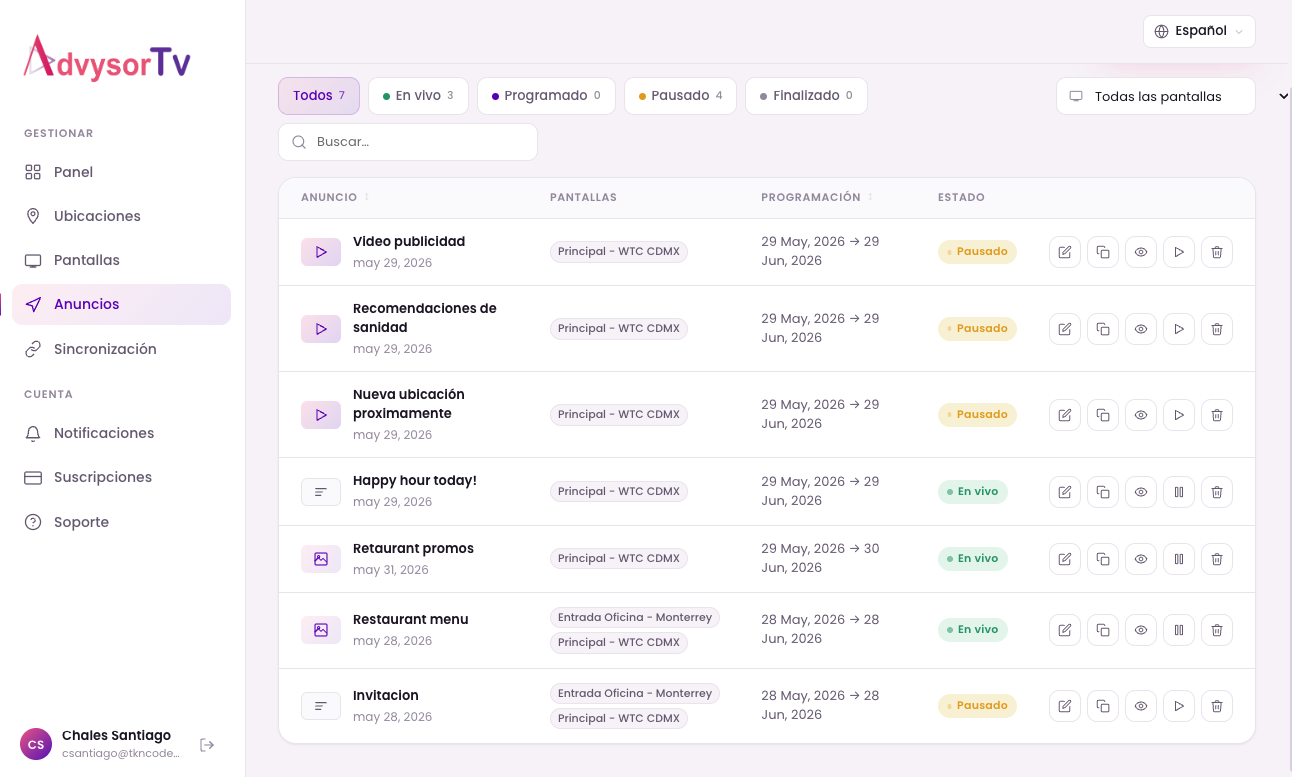Resume Video publicidad with play button
Image resolution: width=1292 pixels, height=777 pixels.
pyautogui.click(x=1179, y=252)
